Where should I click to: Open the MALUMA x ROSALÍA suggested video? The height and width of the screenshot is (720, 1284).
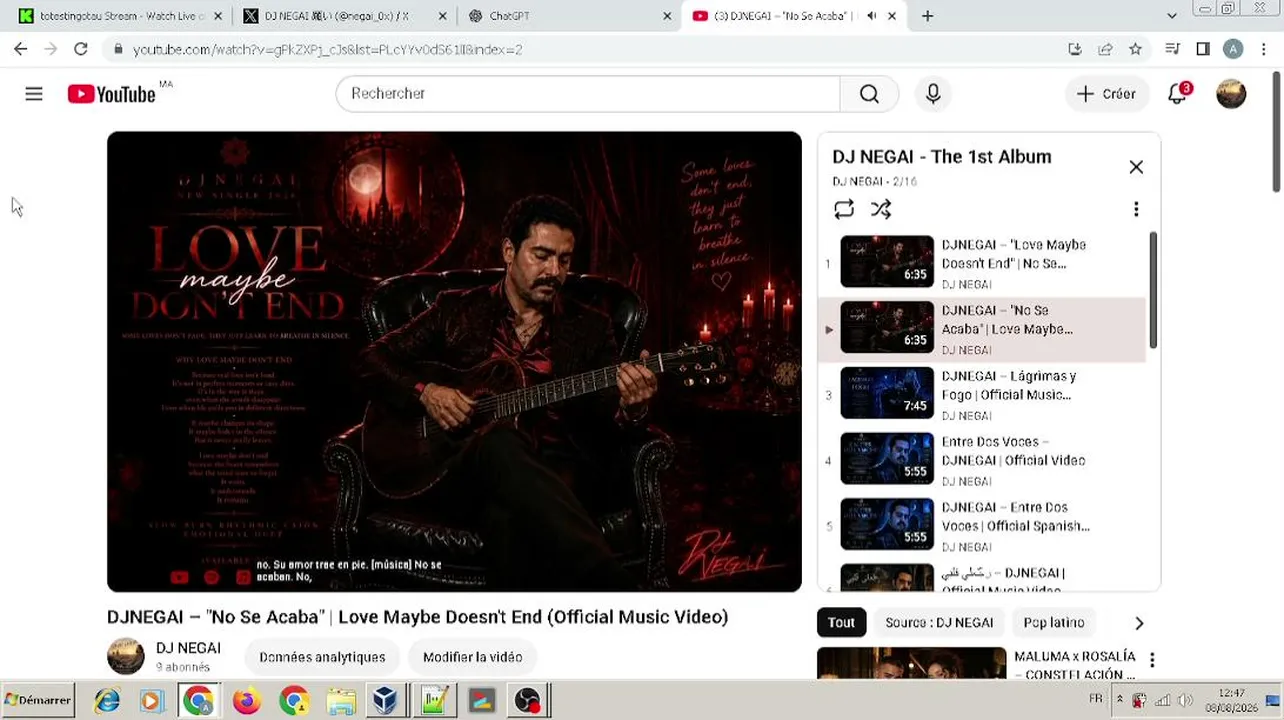912,664
